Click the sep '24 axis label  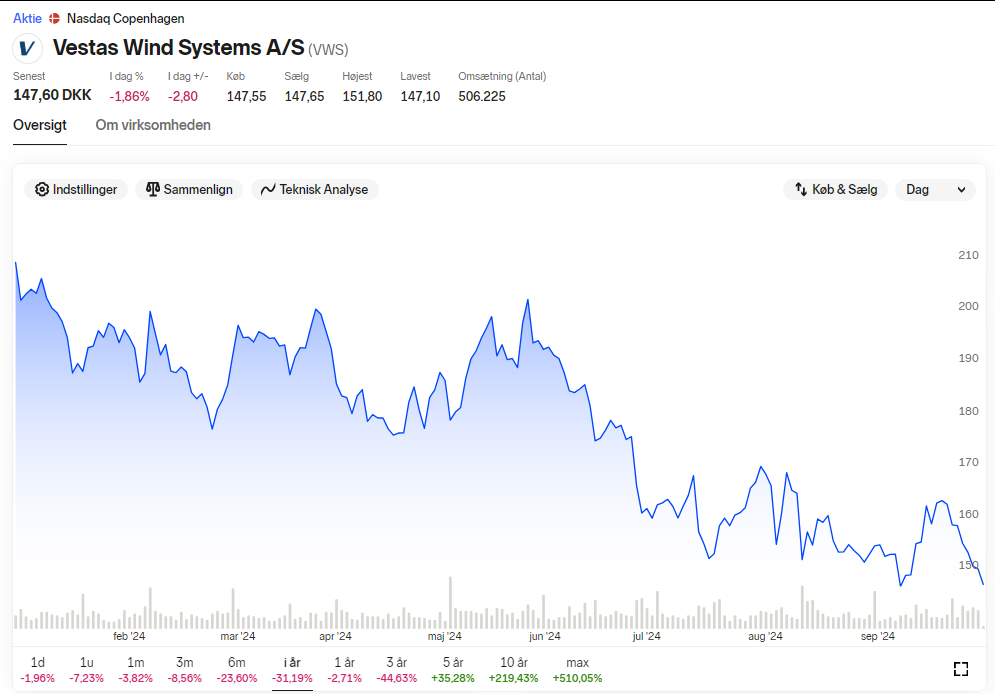tap(878, 636)
